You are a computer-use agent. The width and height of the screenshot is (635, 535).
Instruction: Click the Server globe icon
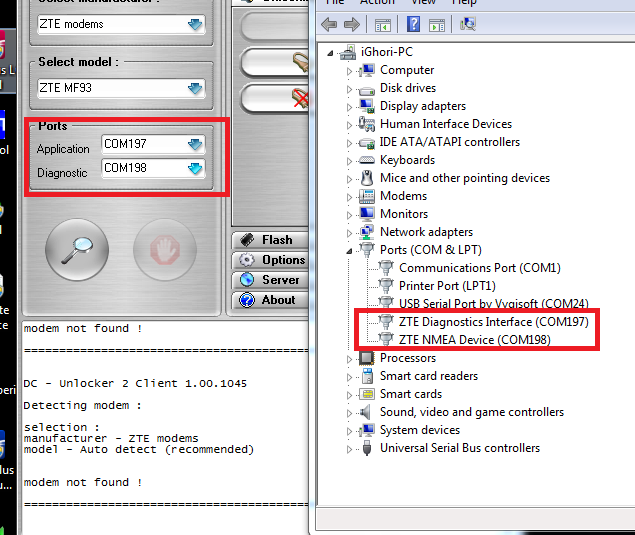click(247, 280)
